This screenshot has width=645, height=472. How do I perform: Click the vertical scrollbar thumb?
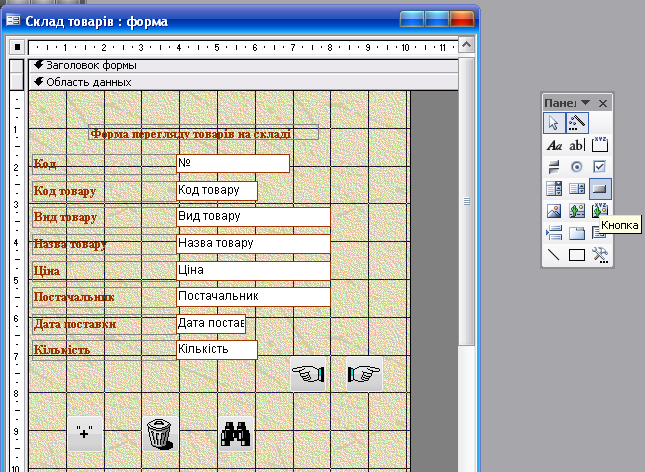coord(466,201)
